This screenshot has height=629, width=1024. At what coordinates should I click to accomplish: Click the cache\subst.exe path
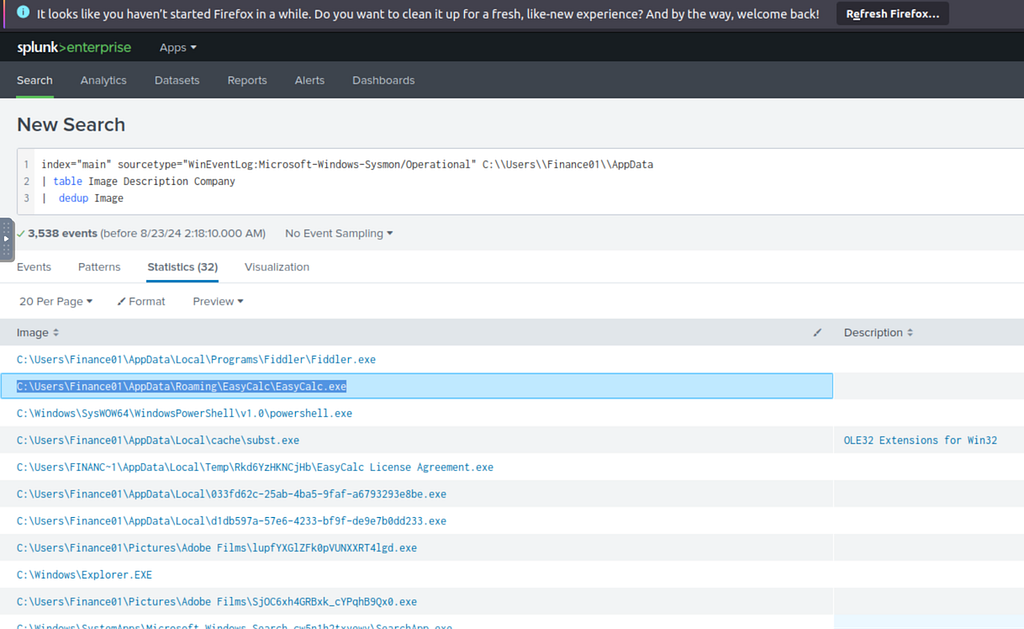(158, 440)
